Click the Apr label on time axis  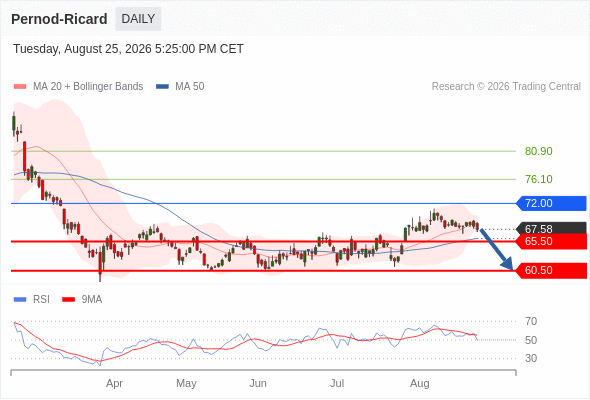tap(114, 383)
